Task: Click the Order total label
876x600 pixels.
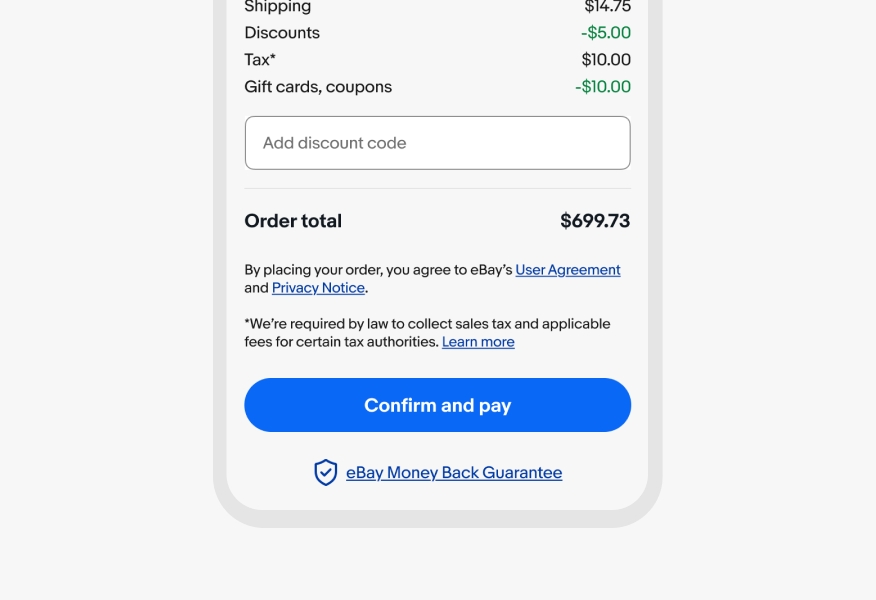Action: [x=292, y=221]
